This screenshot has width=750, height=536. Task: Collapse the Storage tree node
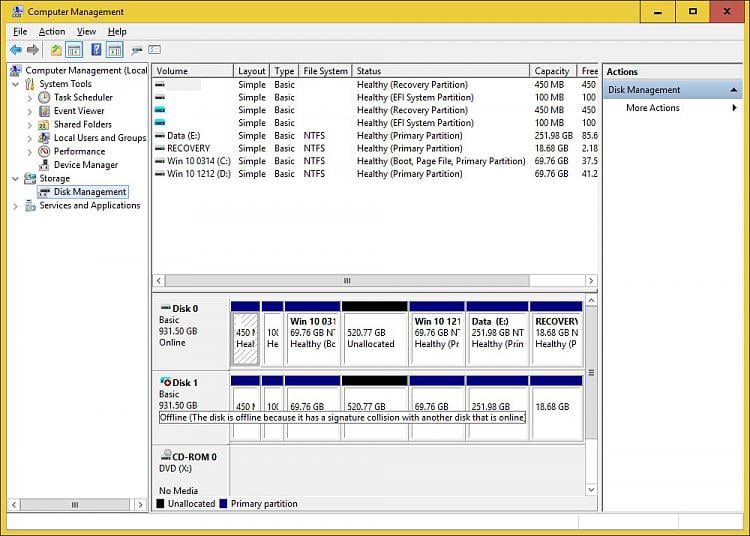coord(16,179)
